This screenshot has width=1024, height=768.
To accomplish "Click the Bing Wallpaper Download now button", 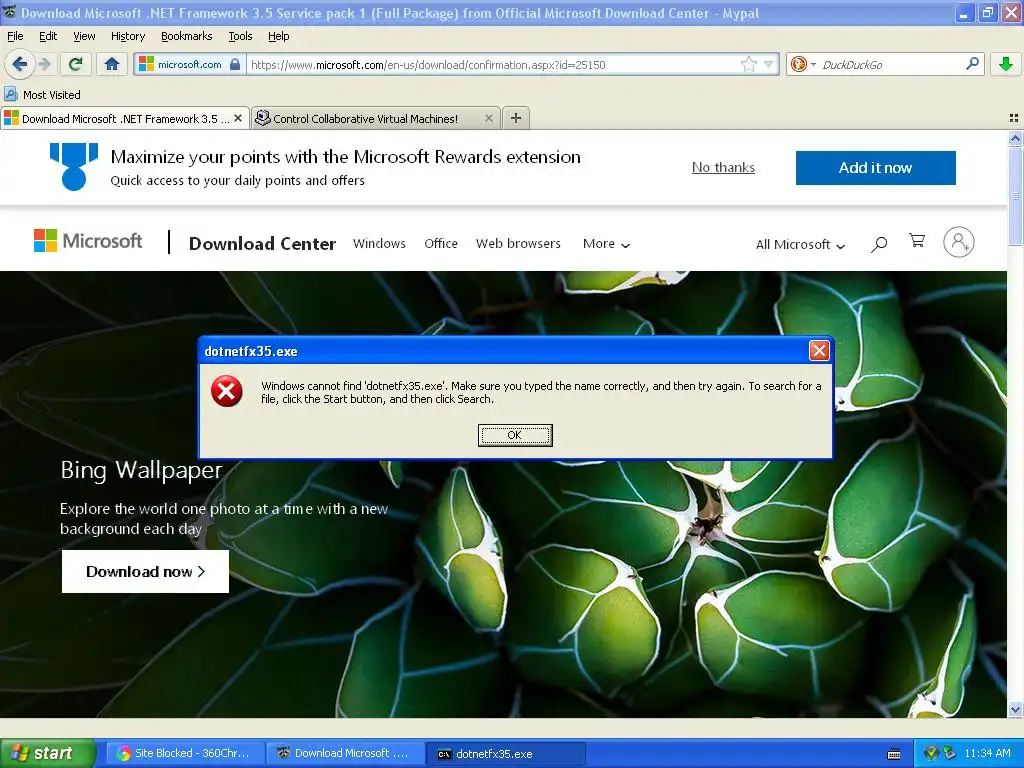I will pyautogui.click(x=145, y=571).
